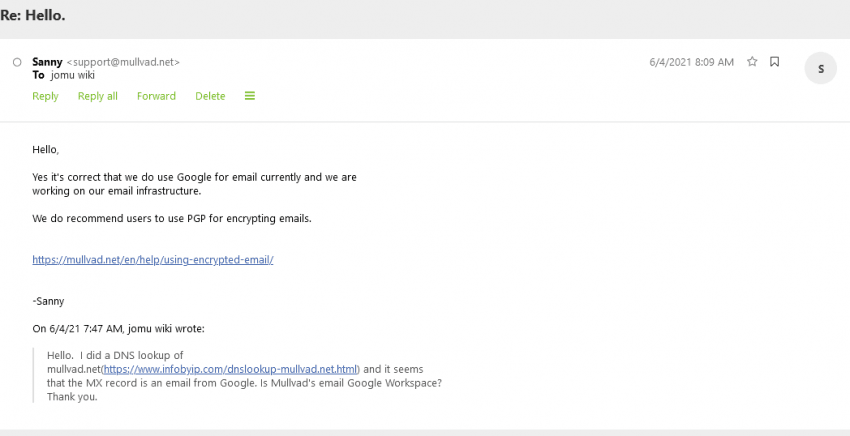The width and height of the screenshot is (850, 436).
Task: Click the S sender avatar circle
Action: (821, 68)
